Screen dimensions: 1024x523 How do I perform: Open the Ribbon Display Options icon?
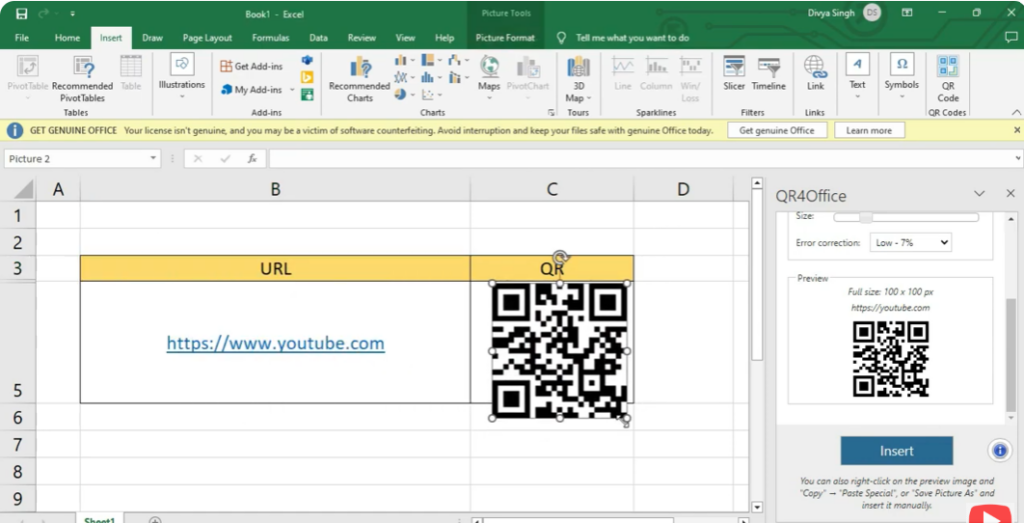[x=907, y=13]
